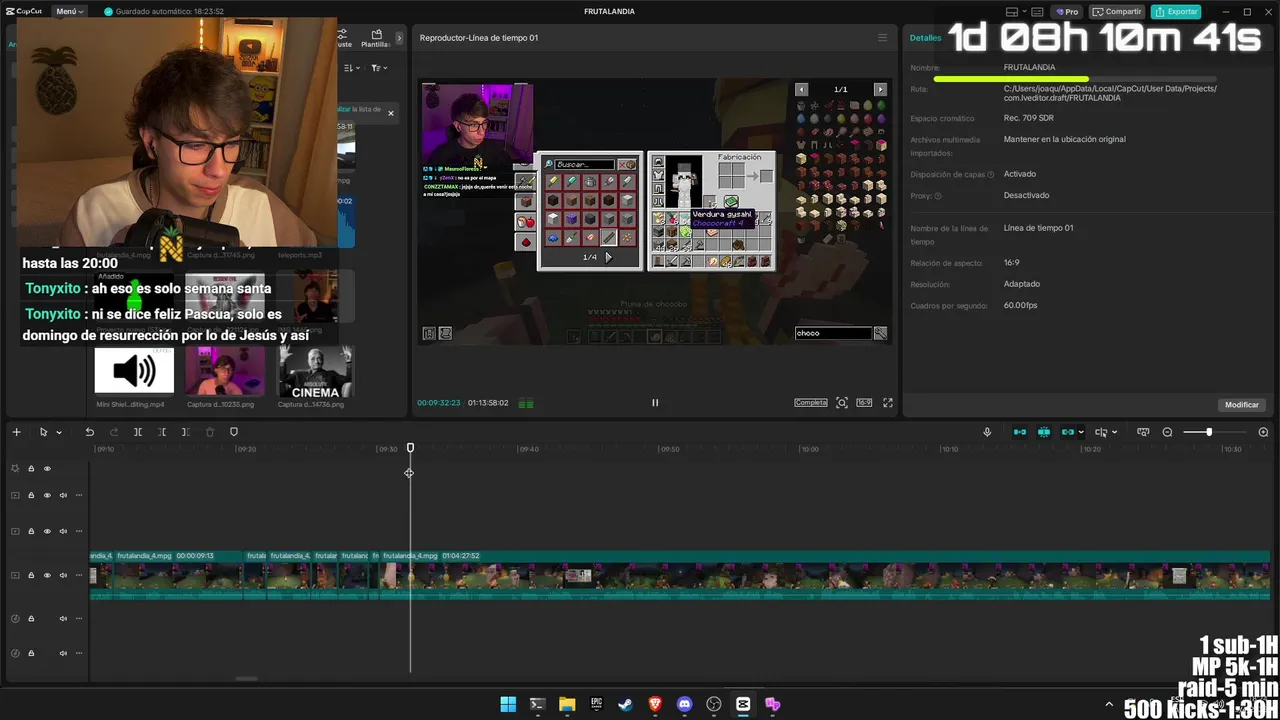
Task: Open more options for main video track
Action: click(x=79, y=575)
